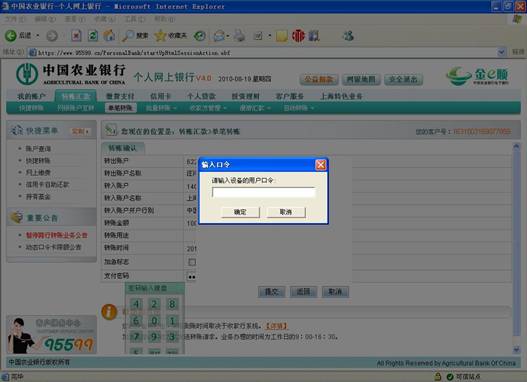Viewport: 527px width, 382px height.
Task: Click the Edit page toolbar icon
Action: point(258,36)
